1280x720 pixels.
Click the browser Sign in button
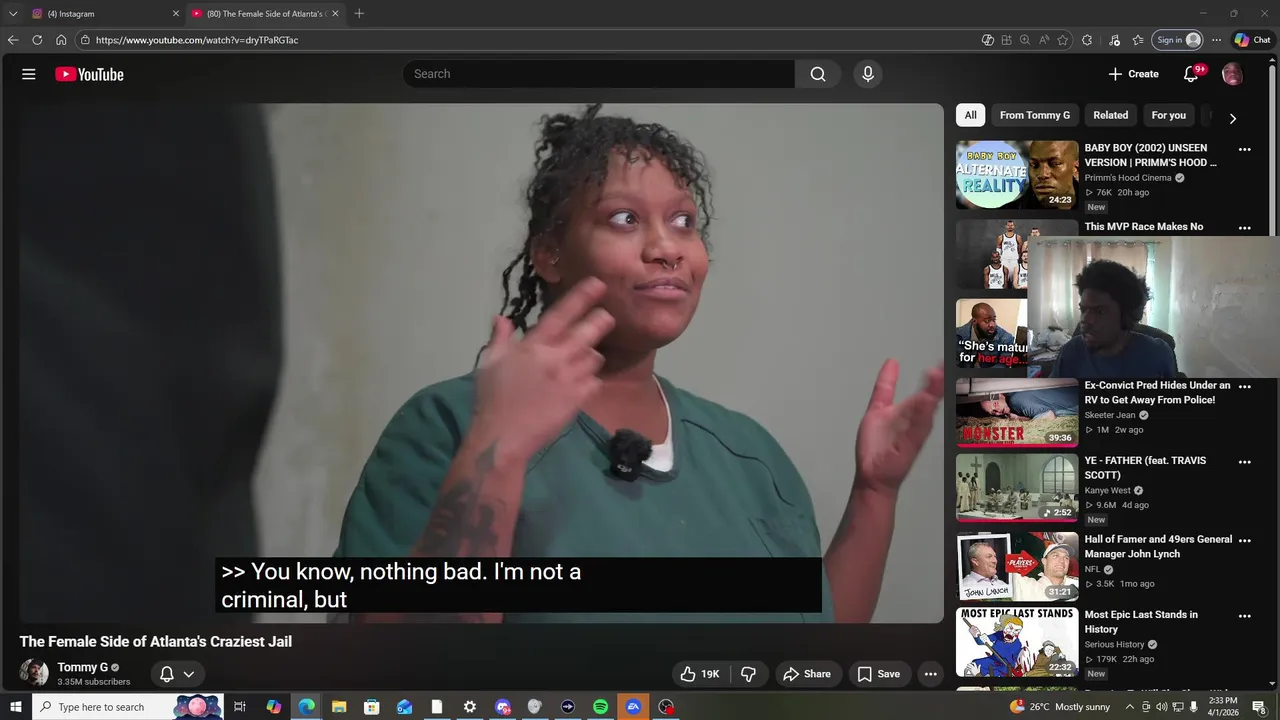[x=1178, y=40]
